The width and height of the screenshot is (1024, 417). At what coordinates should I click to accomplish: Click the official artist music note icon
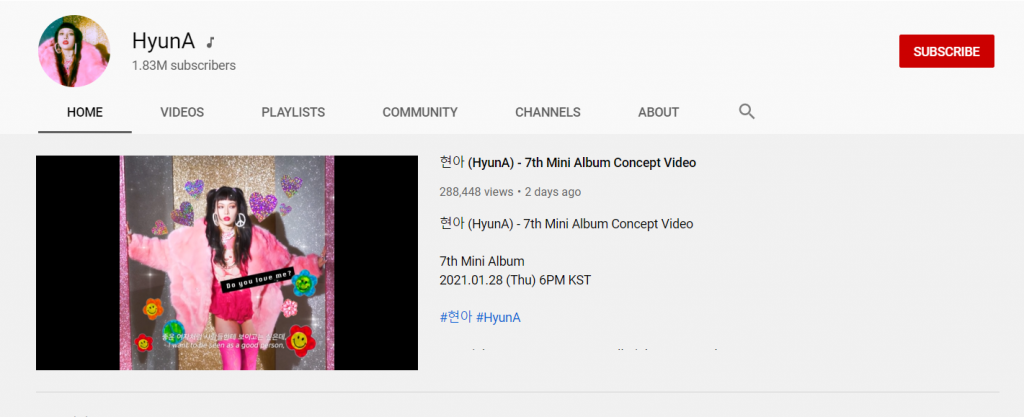click(210, 42)
